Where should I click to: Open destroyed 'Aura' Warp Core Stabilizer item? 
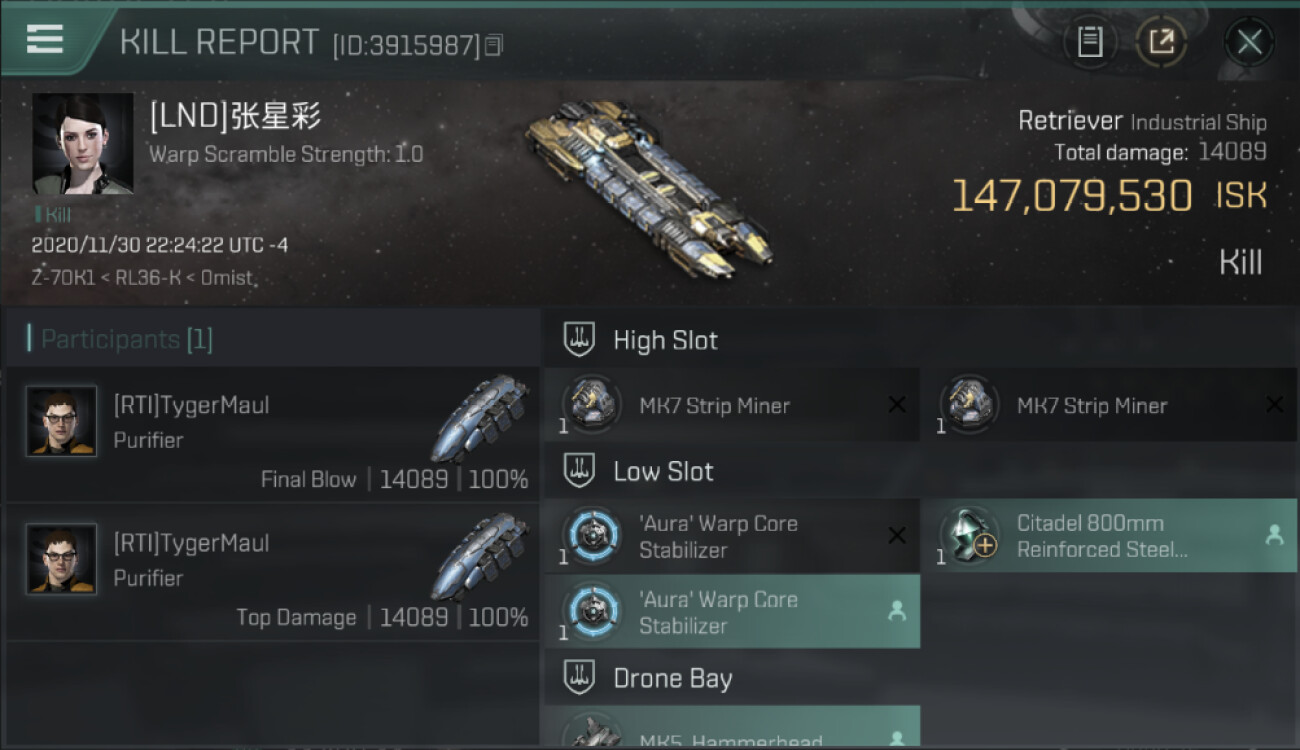coord(732,536)
